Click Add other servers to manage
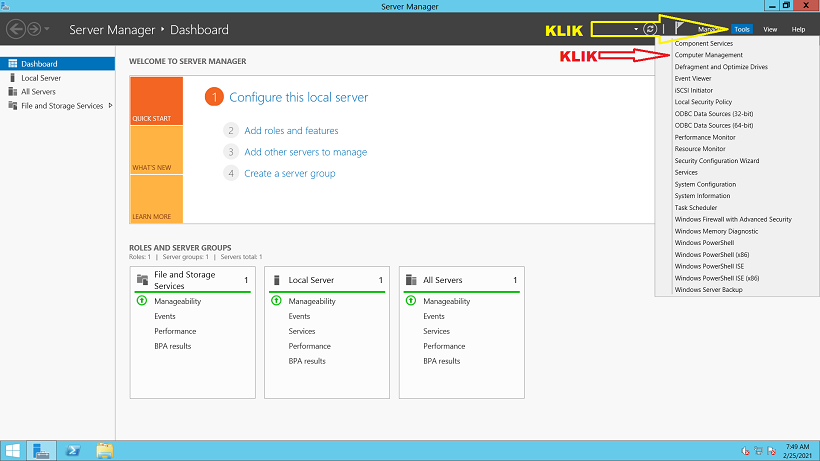The height and width of the screenshot is (461, 820). (x=305, y=152)
